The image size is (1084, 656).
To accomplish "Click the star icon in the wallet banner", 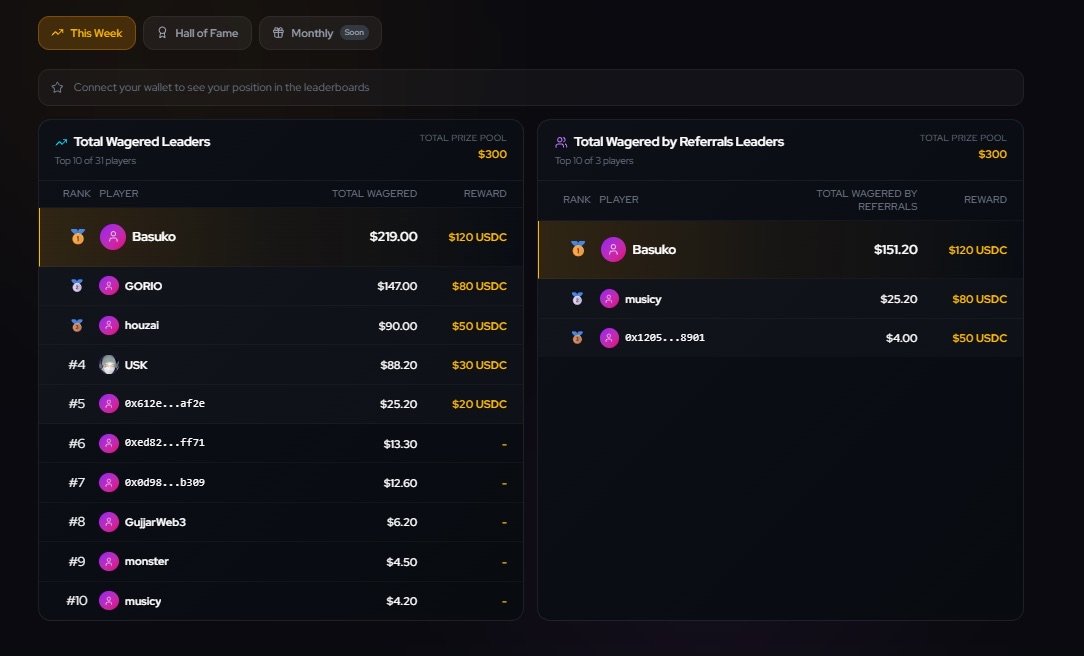I will (57, 87).
